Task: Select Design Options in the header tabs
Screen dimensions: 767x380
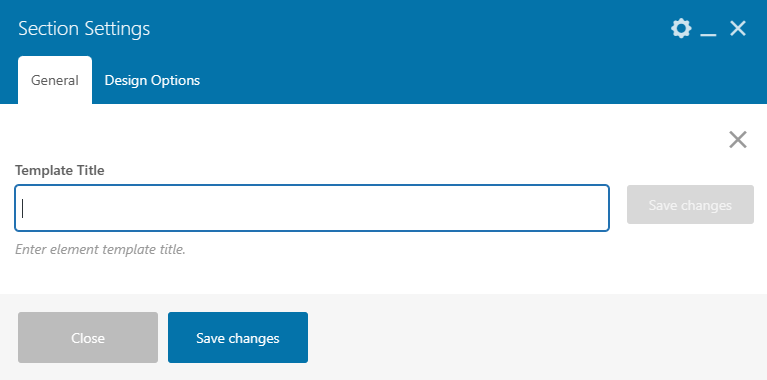Action: click(152, 80)
